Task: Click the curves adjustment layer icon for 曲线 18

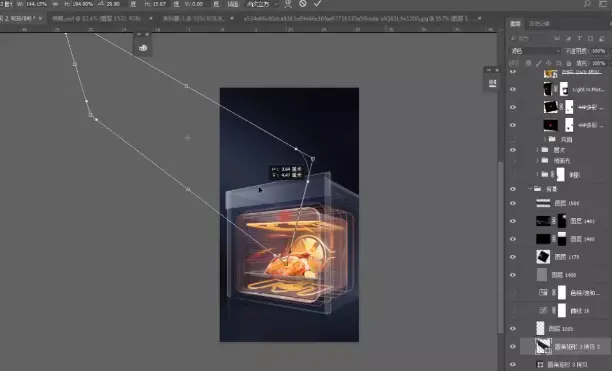Action: (543, 311)
